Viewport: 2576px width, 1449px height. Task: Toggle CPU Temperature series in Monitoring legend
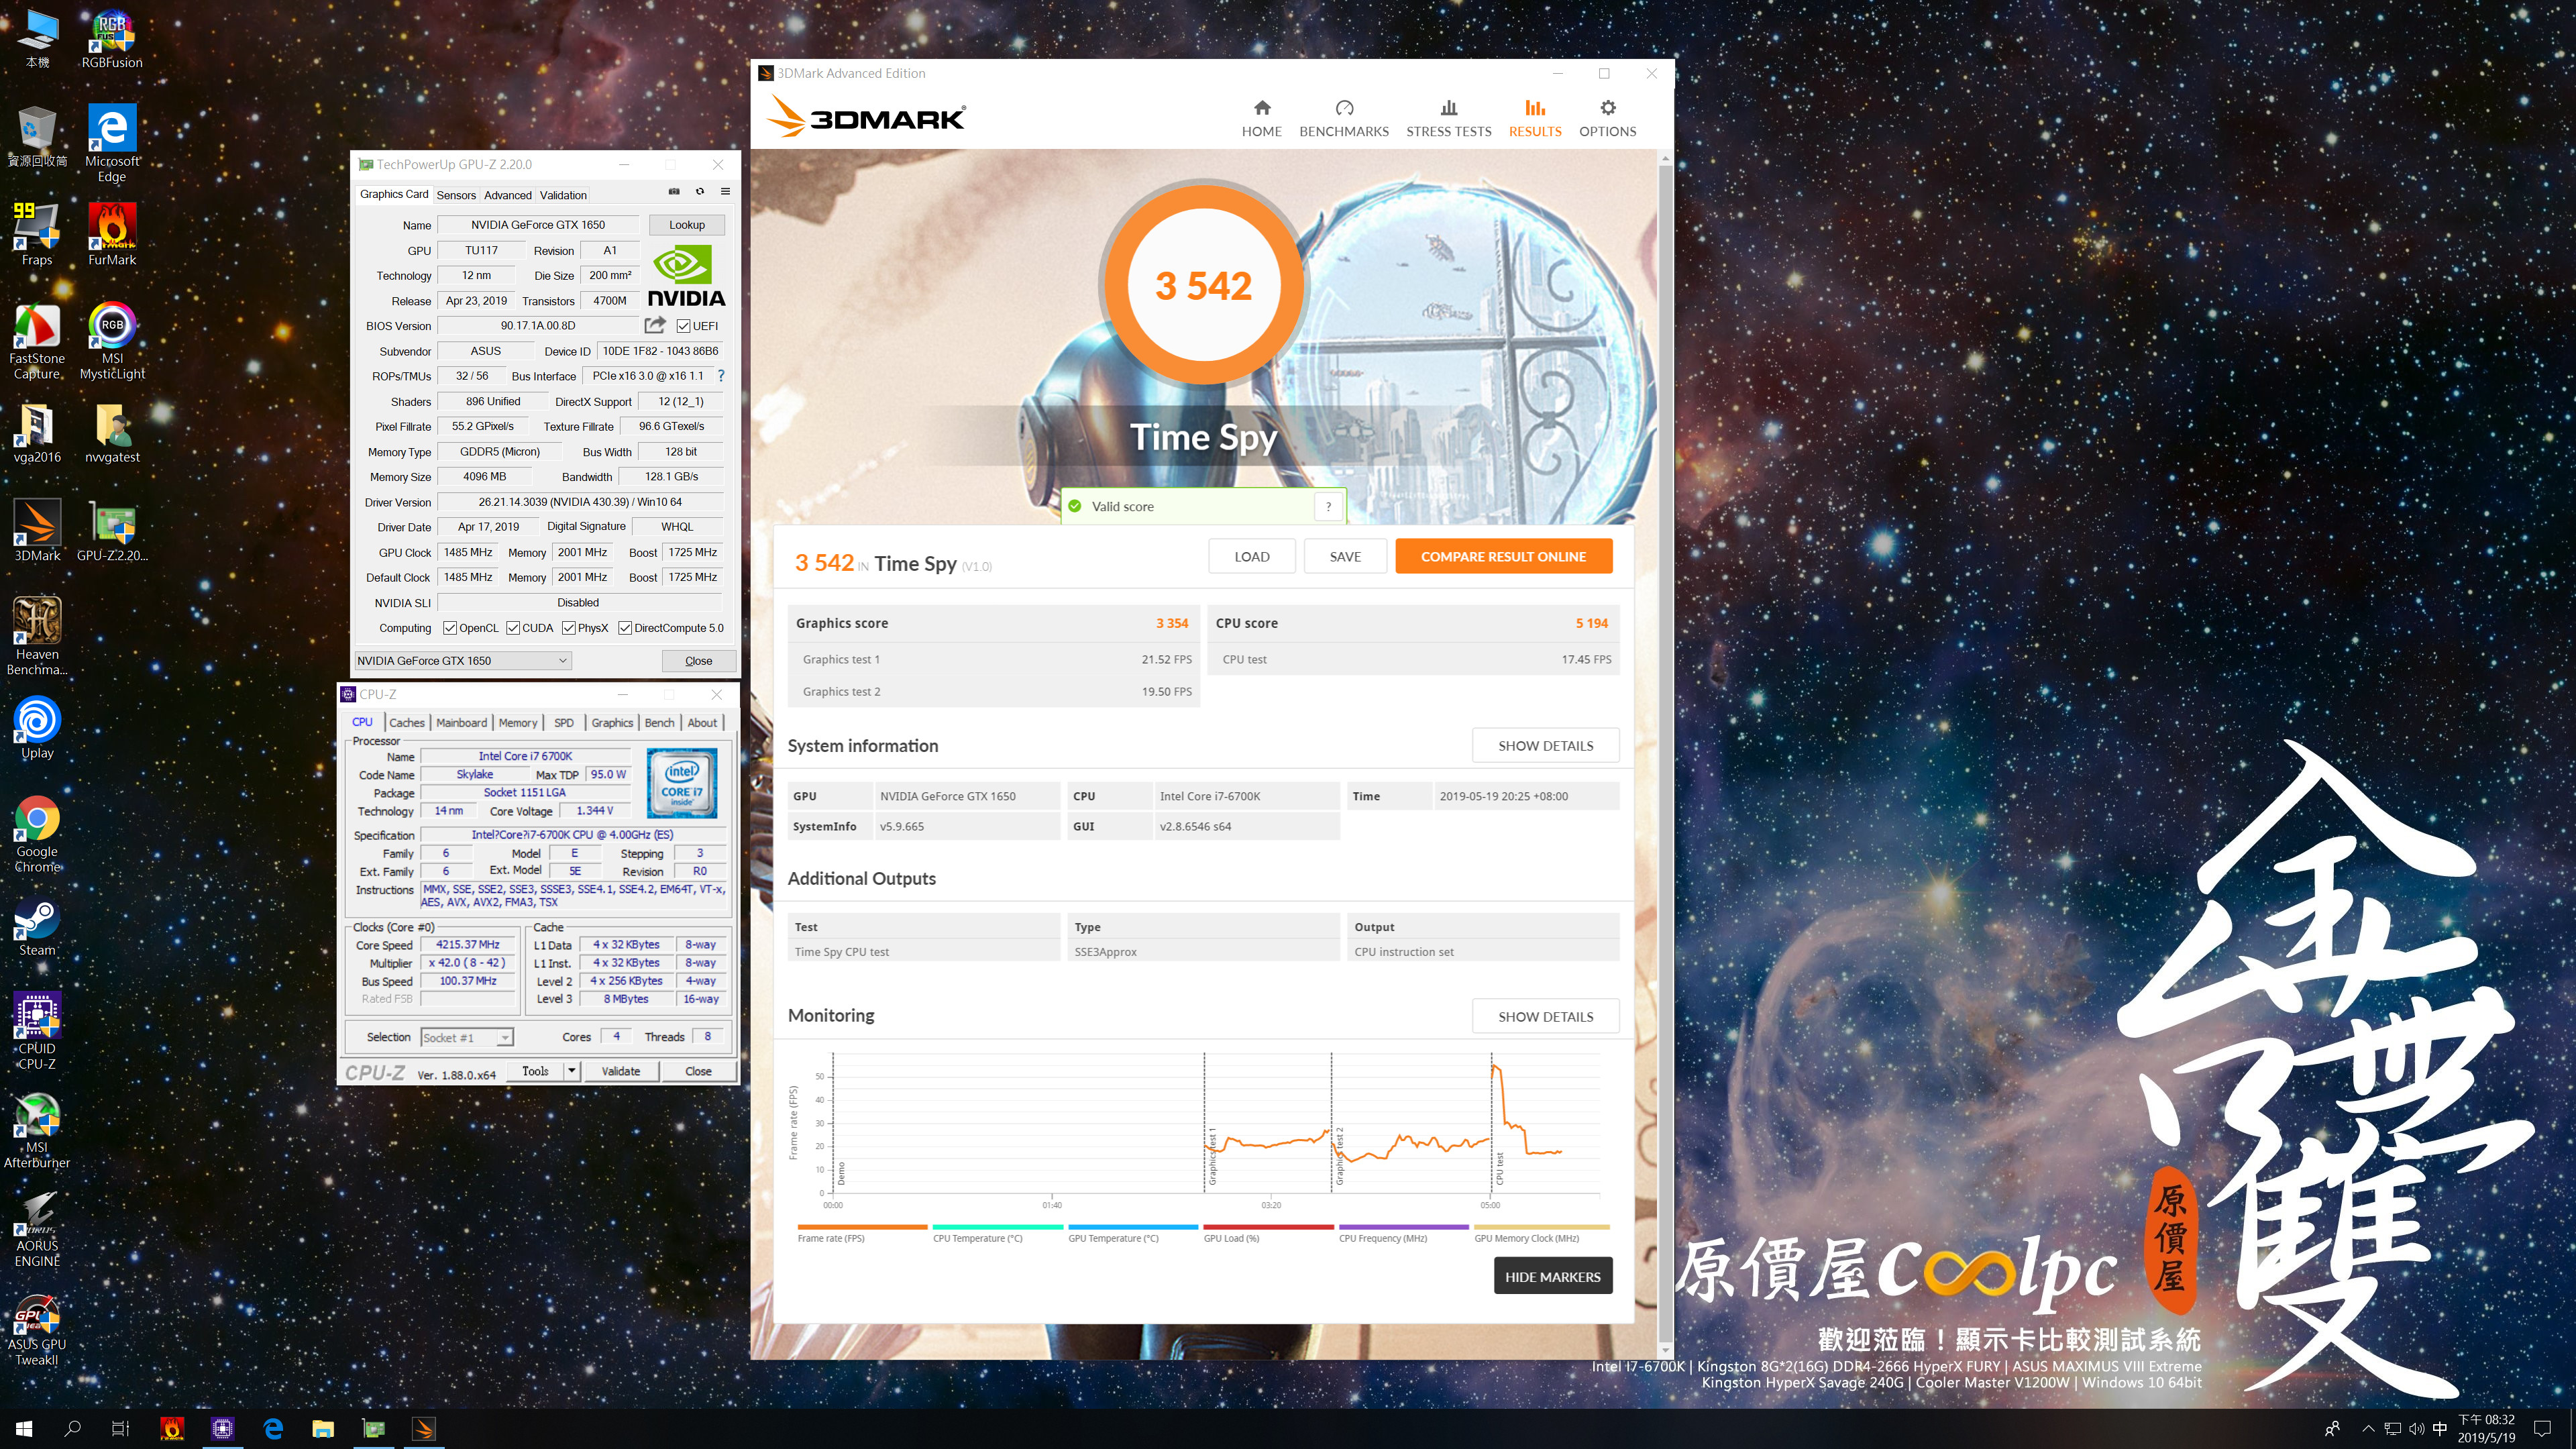997,1234
